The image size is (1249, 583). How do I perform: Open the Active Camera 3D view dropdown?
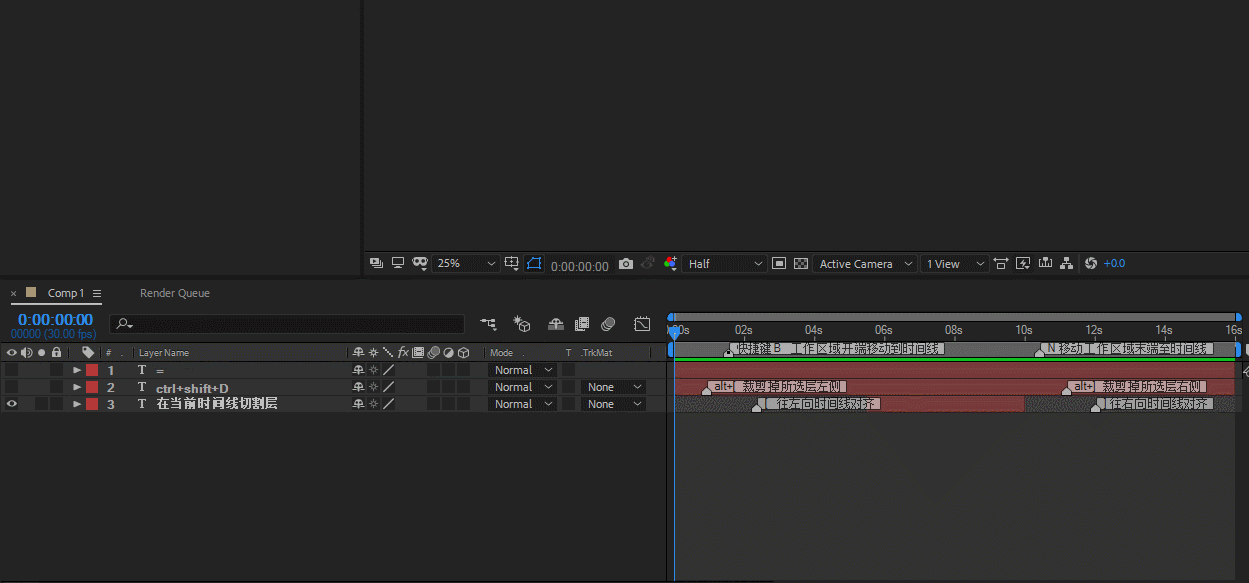coord(866,264)
